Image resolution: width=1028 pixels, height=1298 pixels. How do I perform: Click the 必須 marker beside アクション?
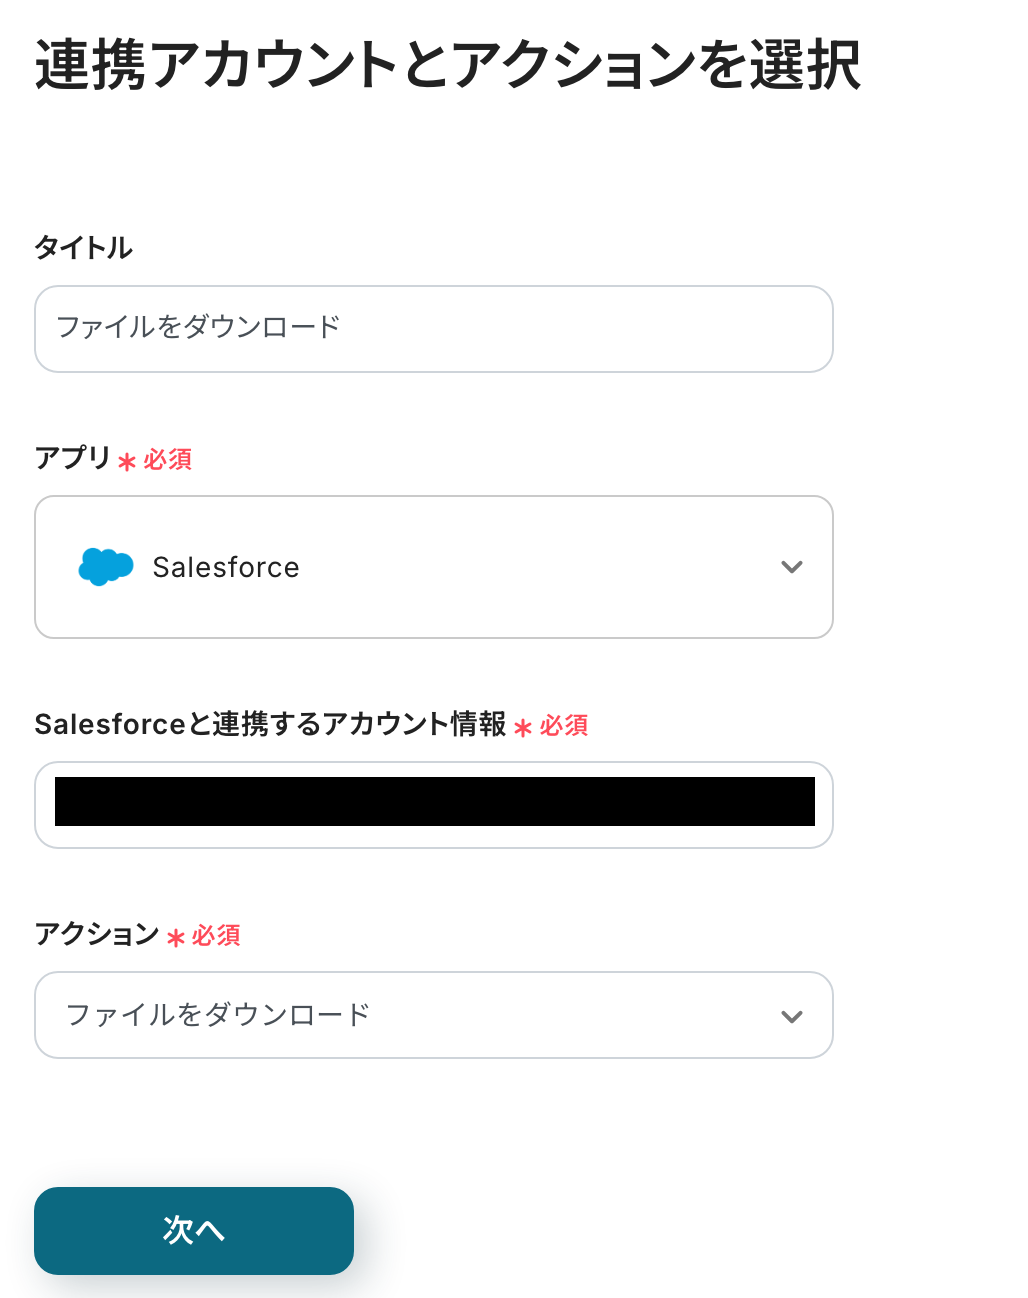point(216,935)
